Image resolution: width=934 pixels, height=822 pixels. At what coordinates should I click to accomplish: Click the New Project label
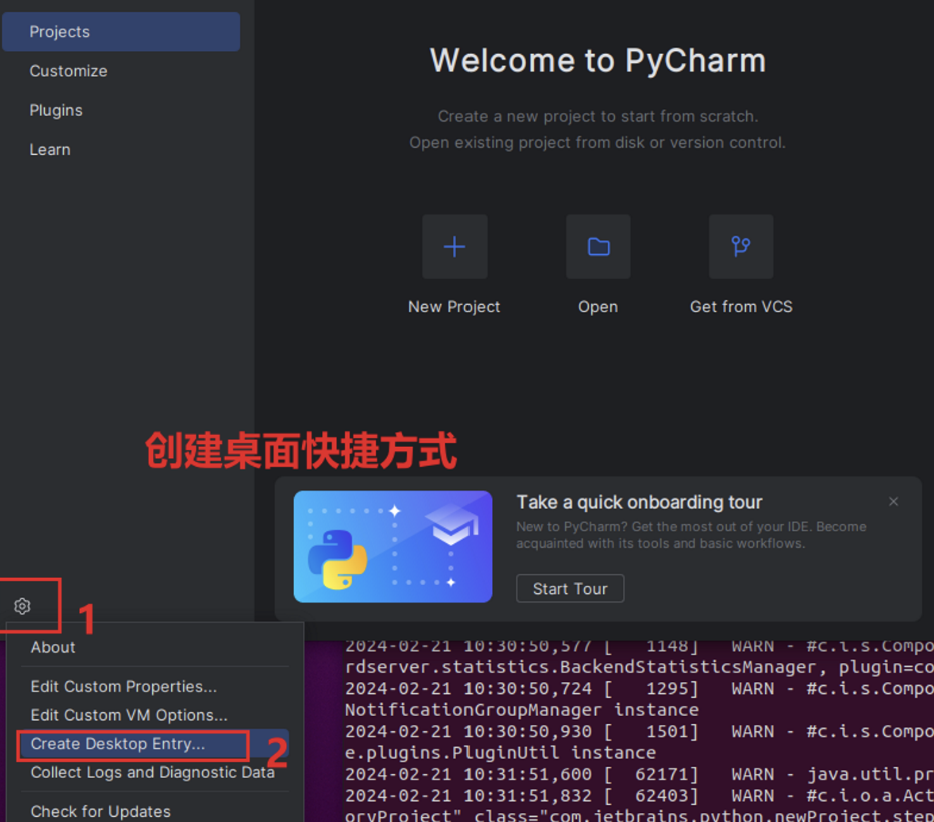(x=454, y=307)
